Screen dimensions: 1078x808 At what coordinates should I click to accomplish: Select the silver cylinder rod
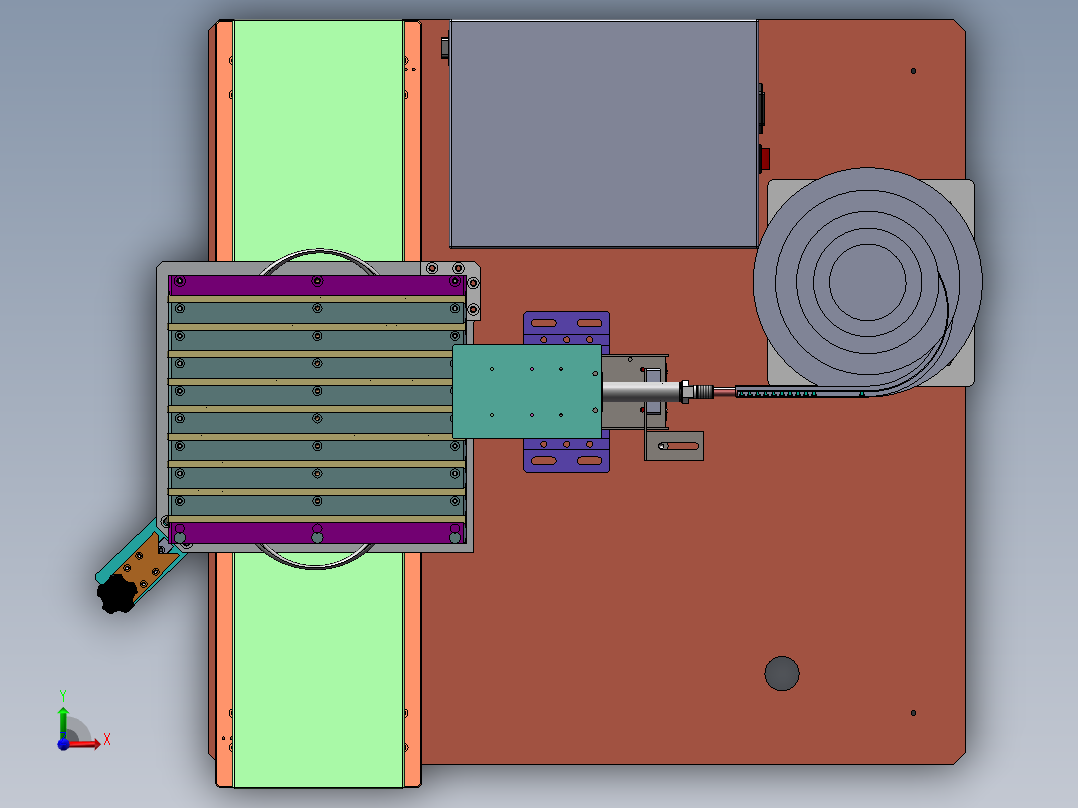click(x=641, y=391)
